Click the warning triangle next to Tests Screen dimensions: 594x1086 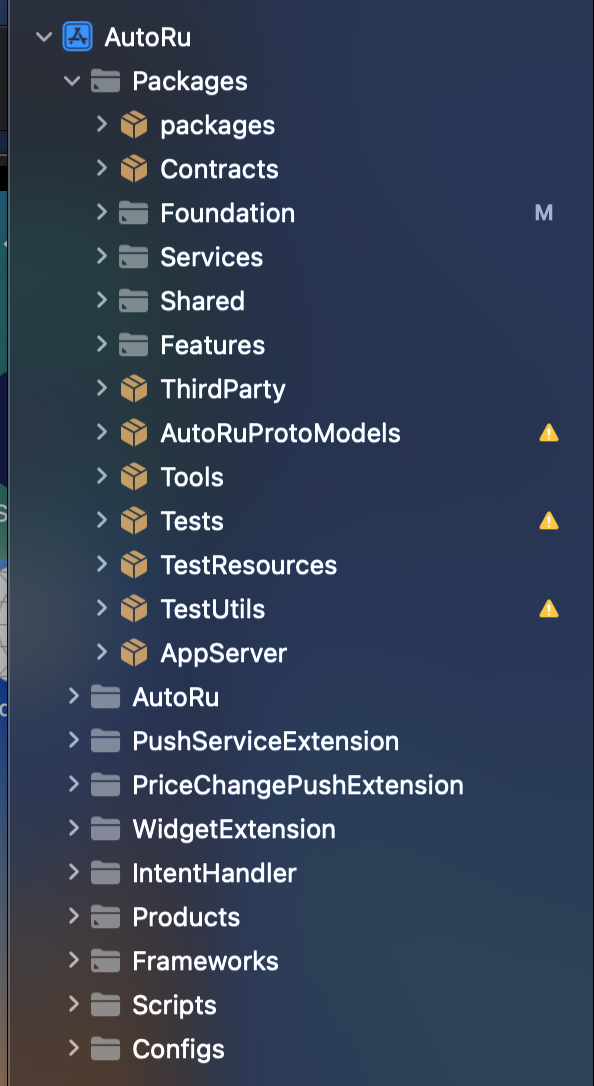click(x=548, y=521)
